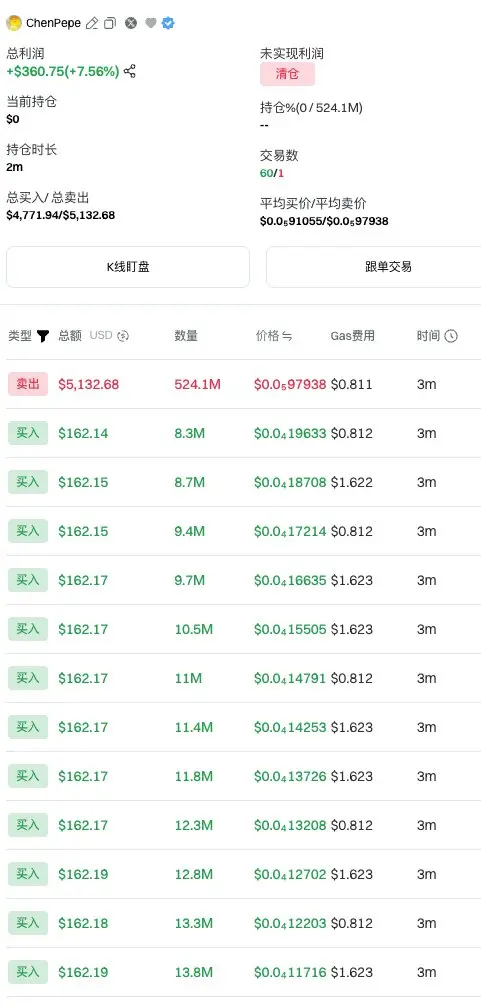
Task: Click the edit pencil icon beside ChenPepe
Action: coord(92,23)
